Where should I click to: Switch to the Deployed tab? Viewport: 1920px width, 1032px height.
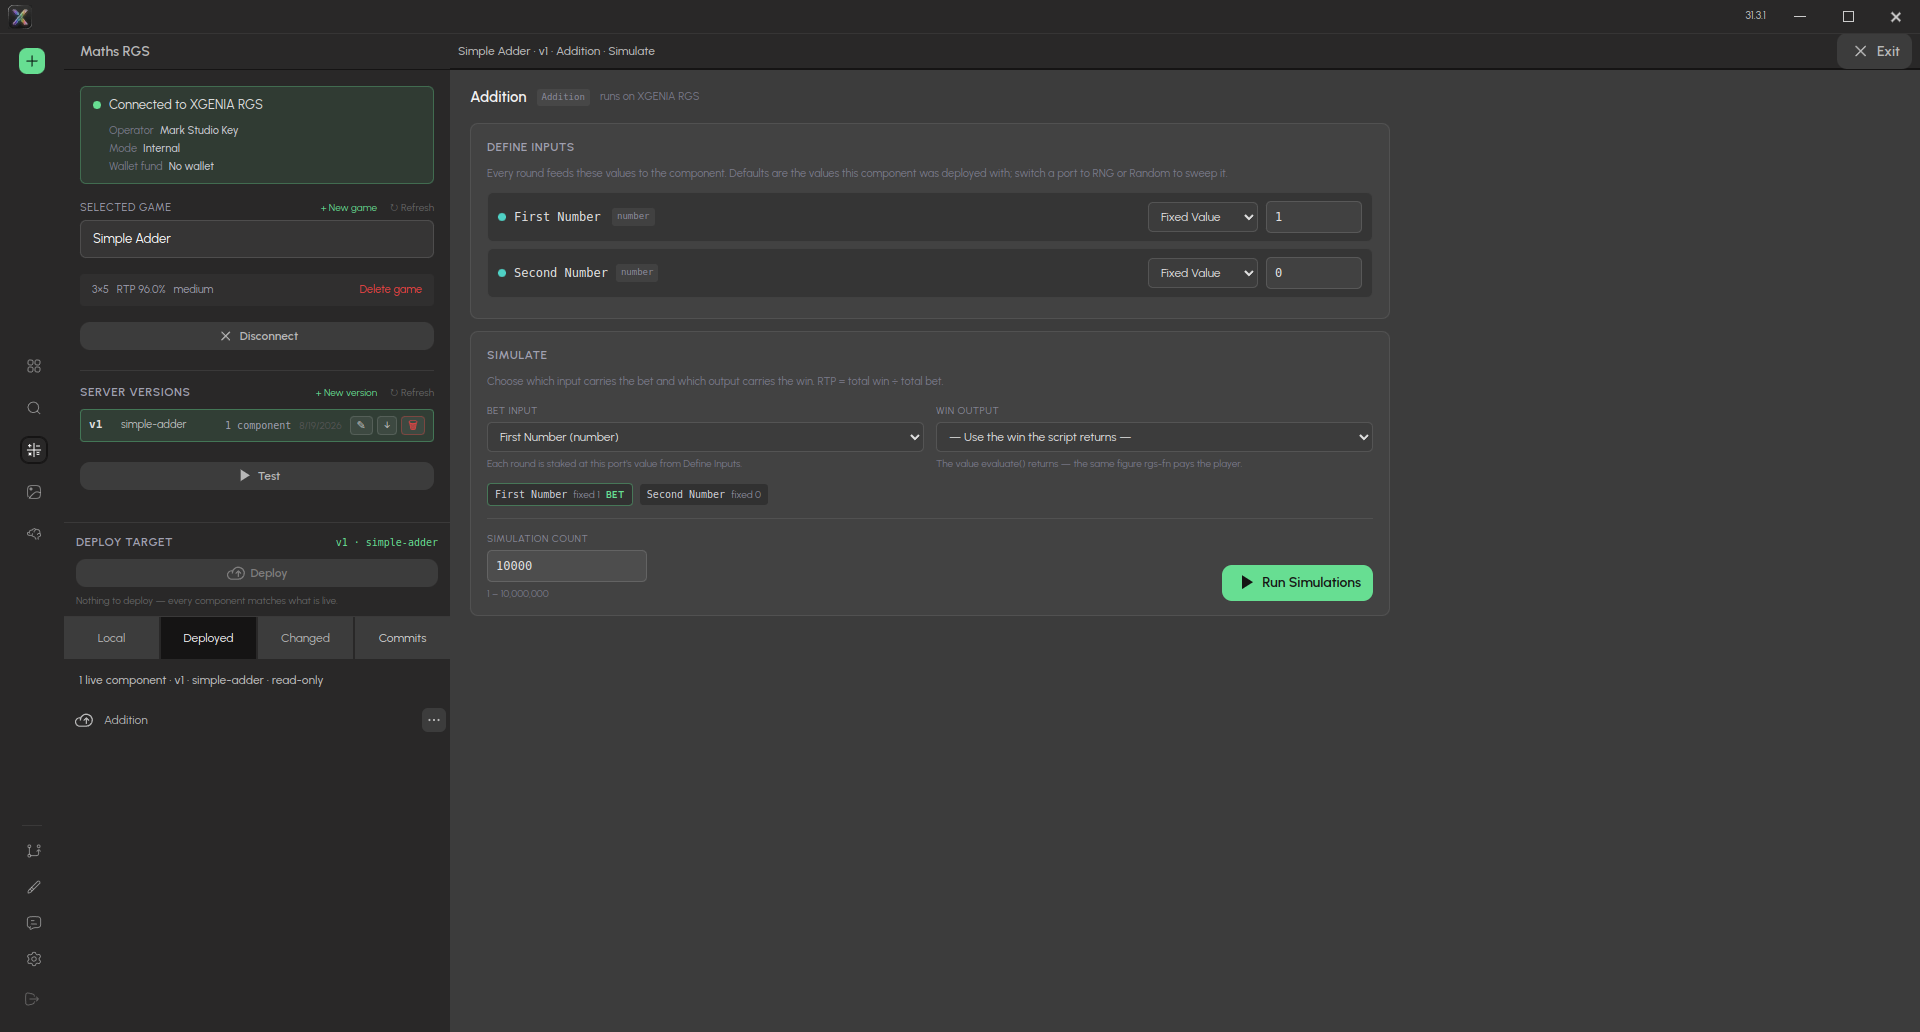tap(208, 638)
